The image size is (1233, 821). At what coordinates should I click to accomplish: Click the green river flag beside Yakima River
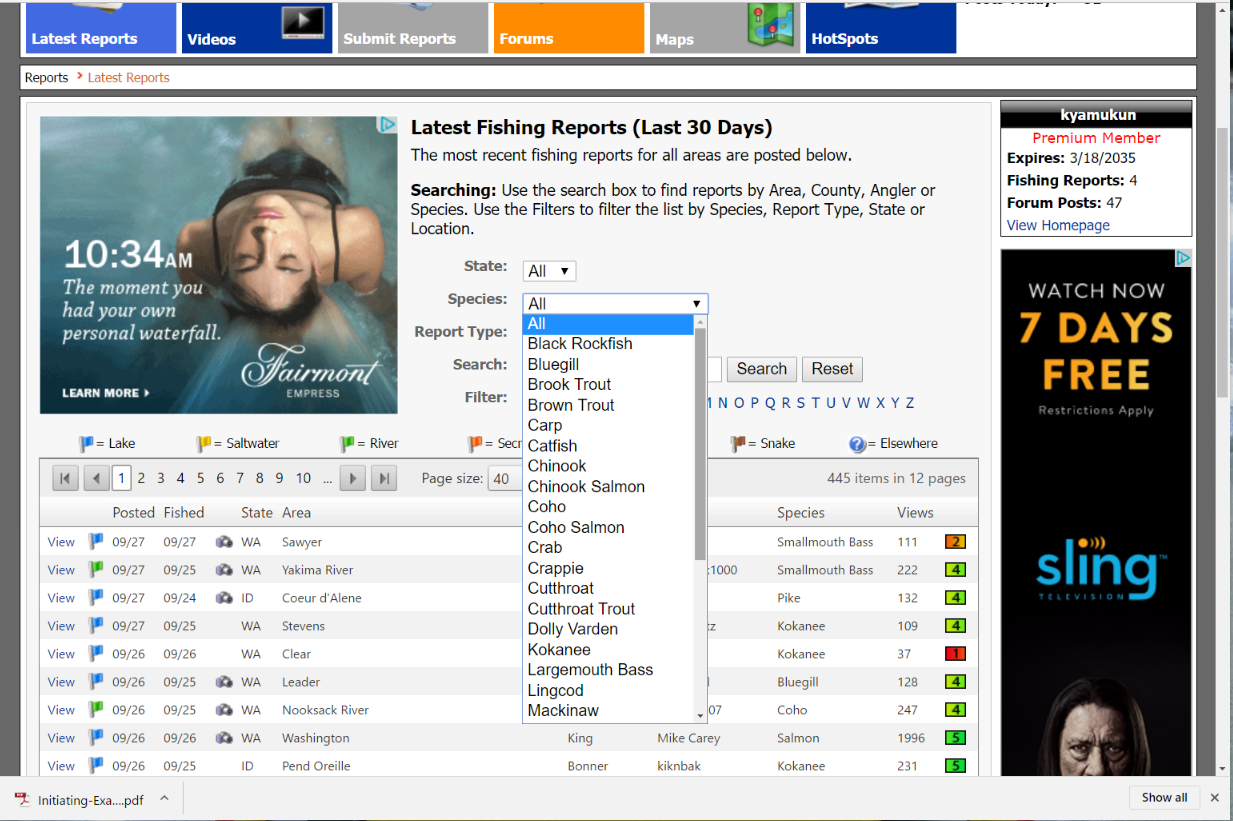click(x=95, y=570)
